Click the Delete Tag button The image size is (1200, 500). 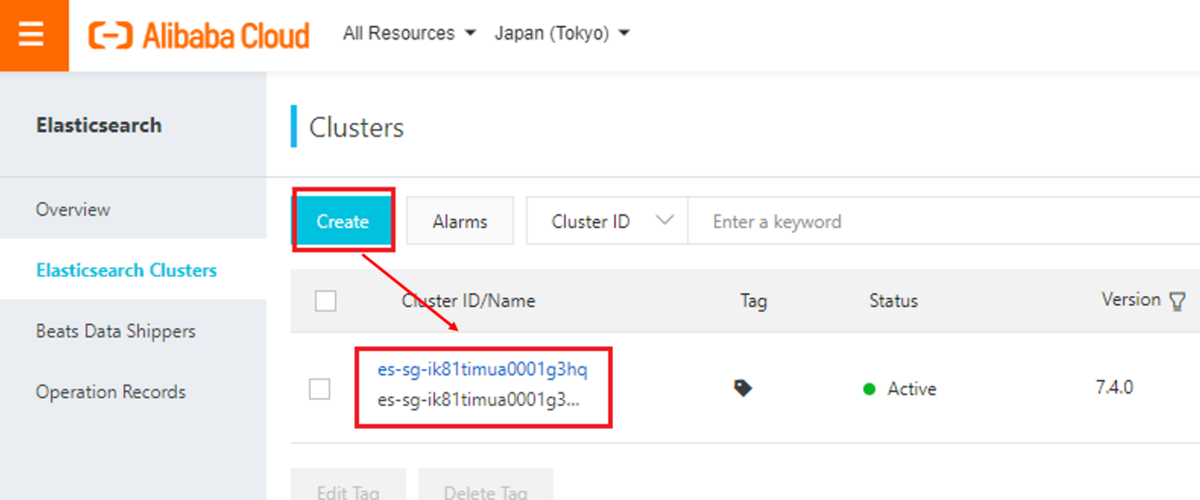[x=485, y=484]
